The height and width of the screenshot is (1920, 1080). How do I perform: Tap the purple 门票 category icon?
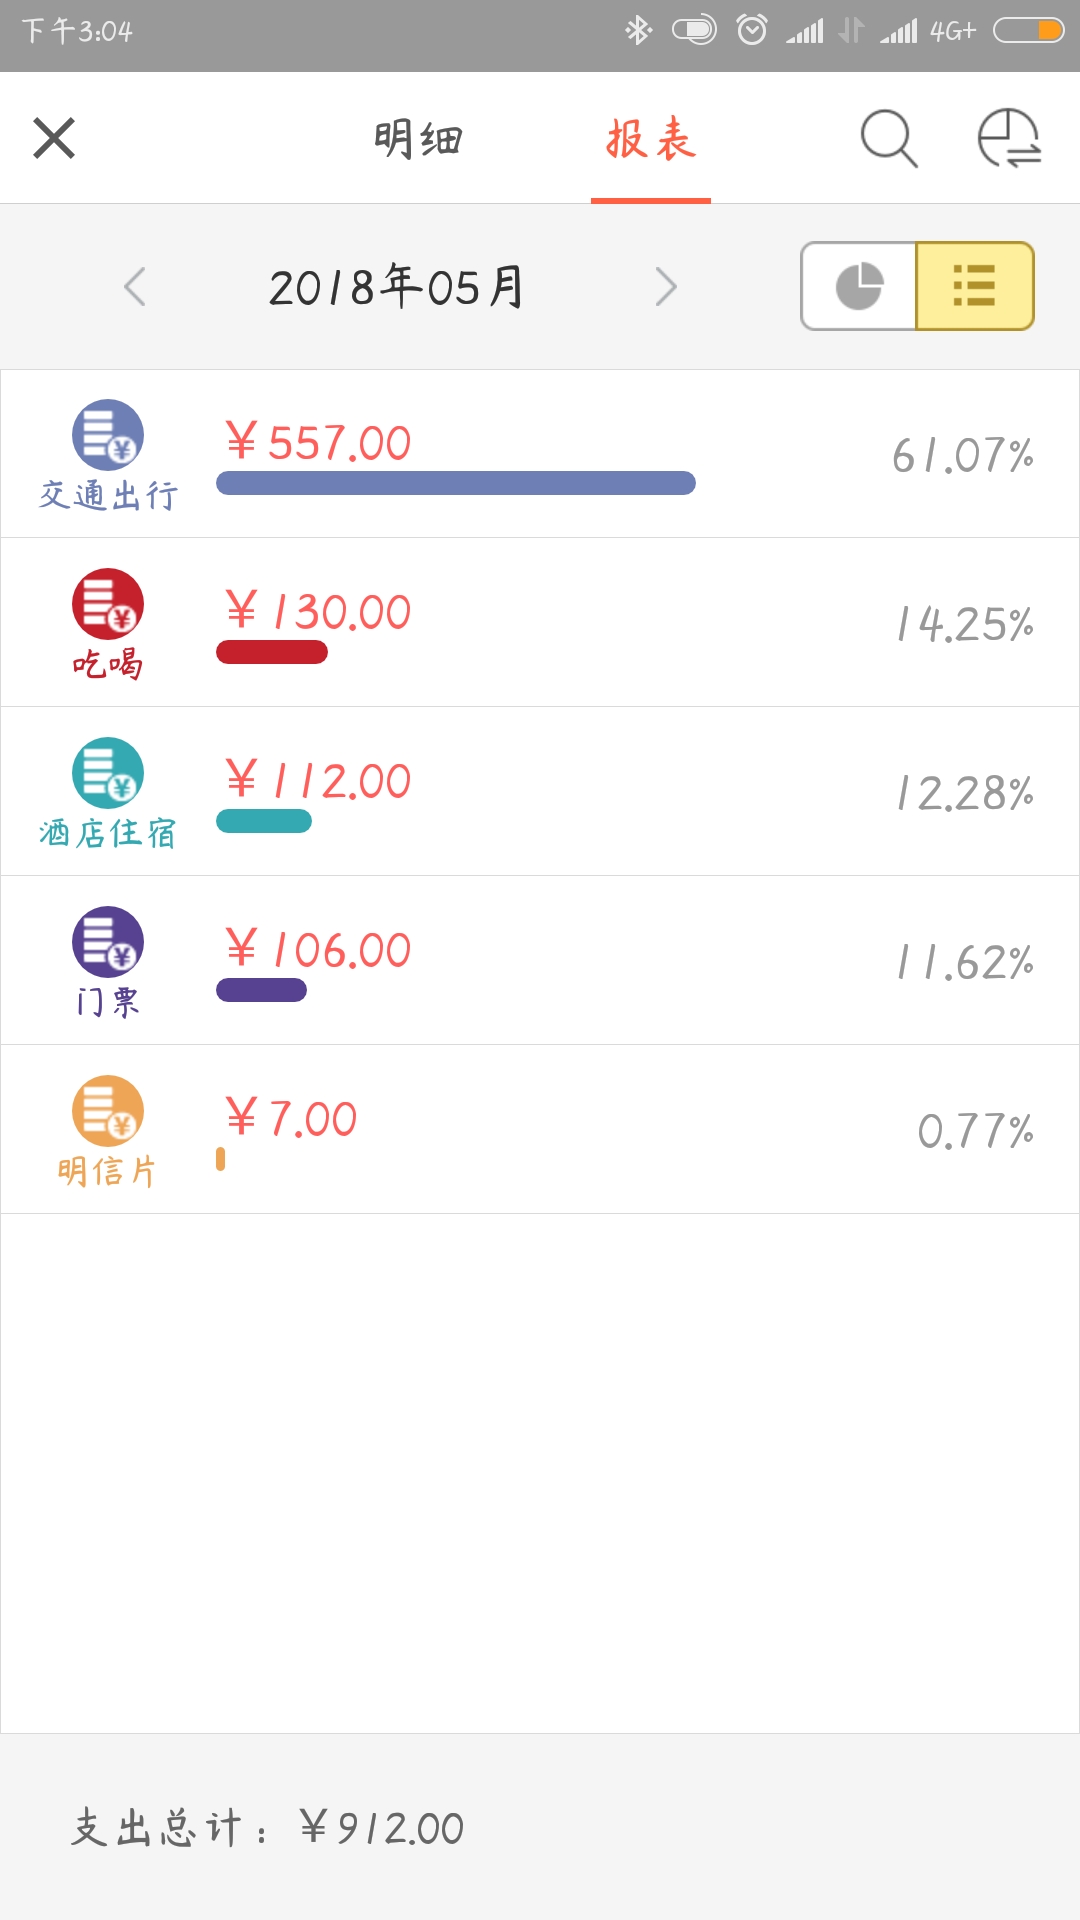pos(108,942)
